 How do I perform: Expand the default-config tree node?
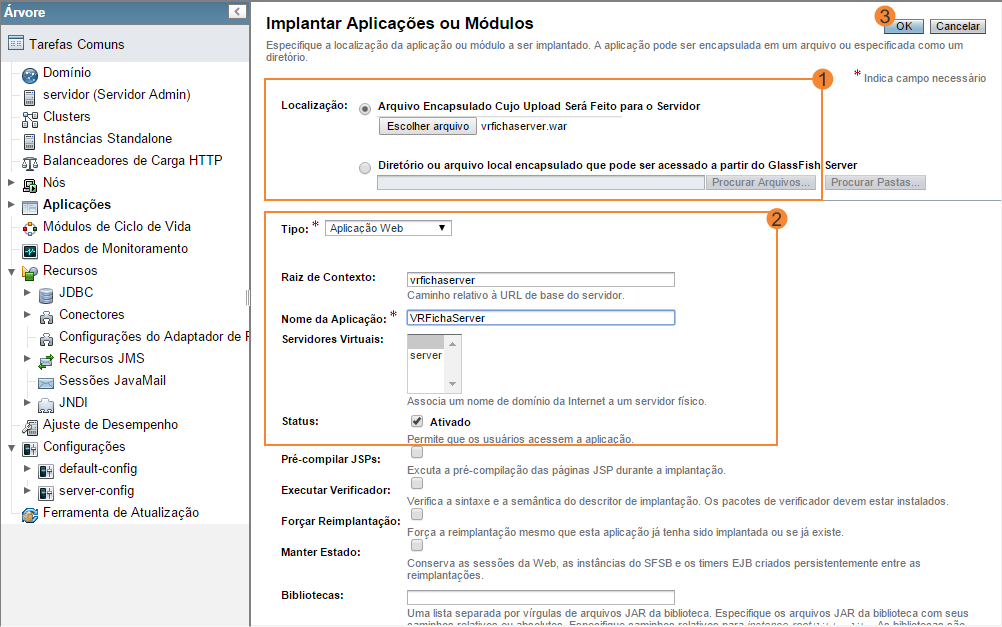(27, 468)
